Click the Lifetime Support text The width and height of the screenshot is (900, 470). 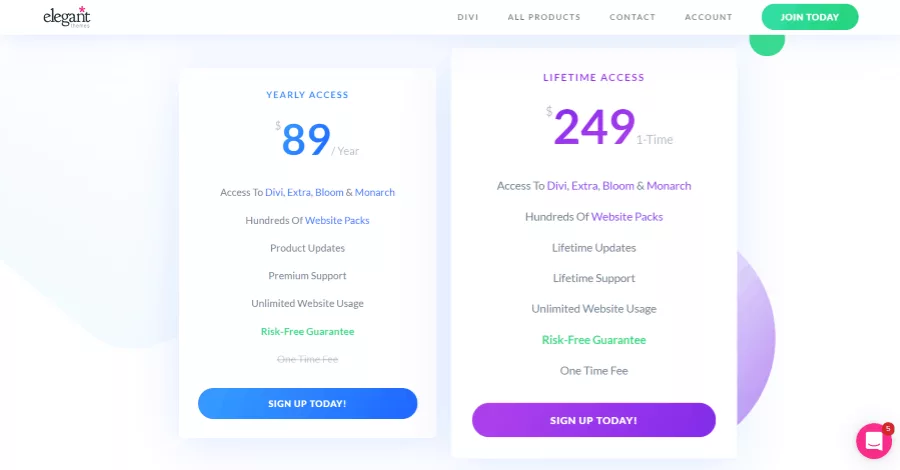click(594, 278)
